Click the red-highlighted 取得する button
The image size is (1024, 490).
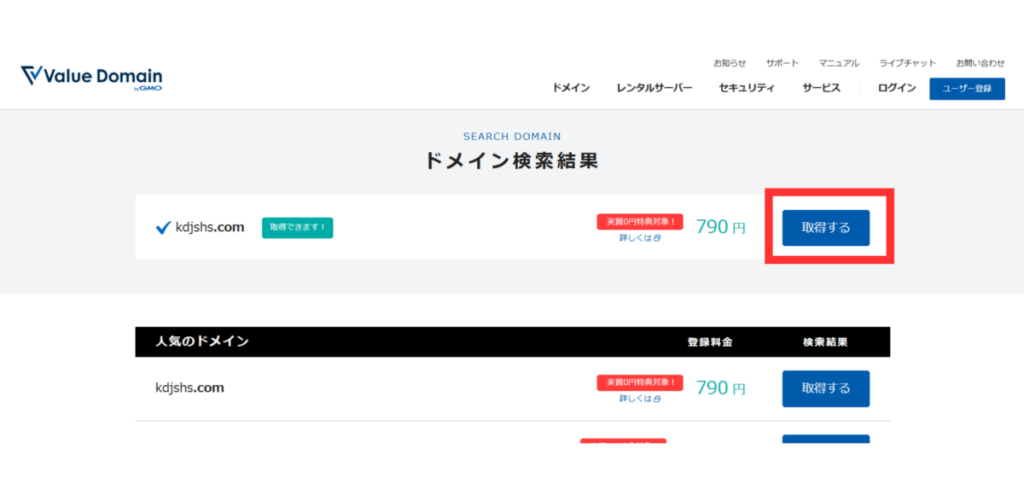pyautogui.click(x=825, y=228)
